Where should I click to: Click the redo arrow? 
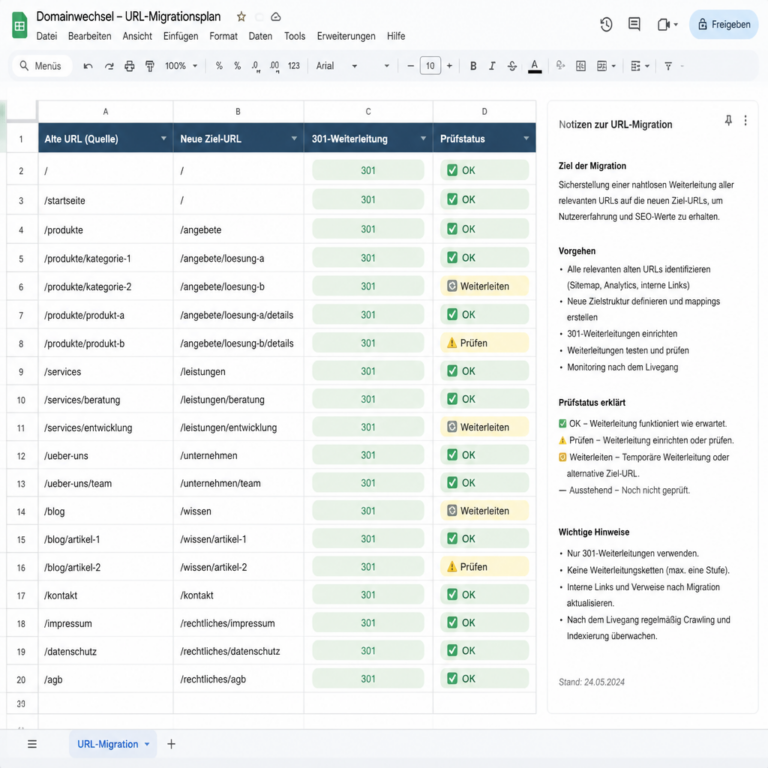coord(109,66)
